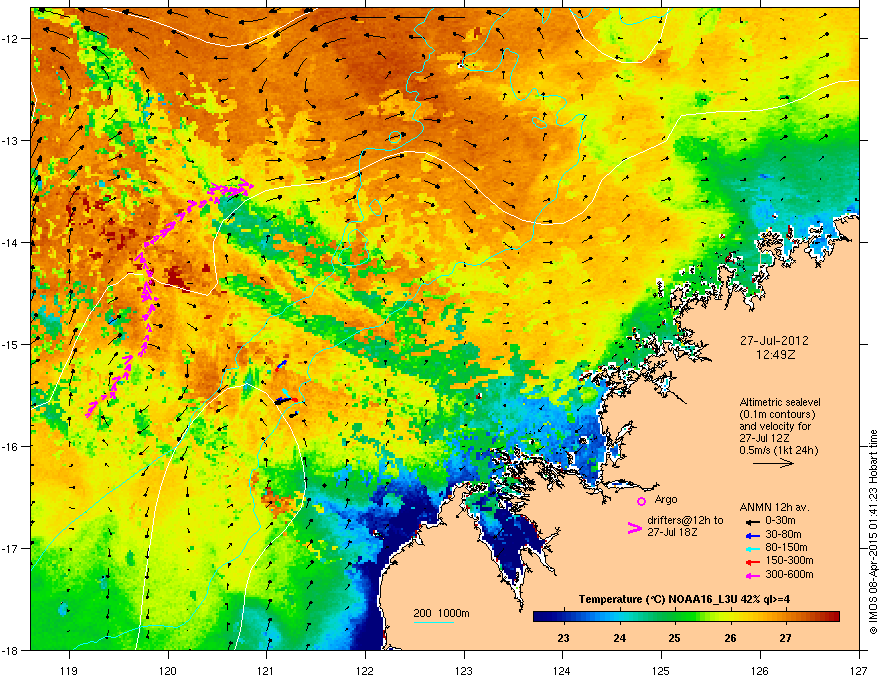Click the '(0.1m contours)' caption line
880x680 pixels.
[x=777, y=414]
